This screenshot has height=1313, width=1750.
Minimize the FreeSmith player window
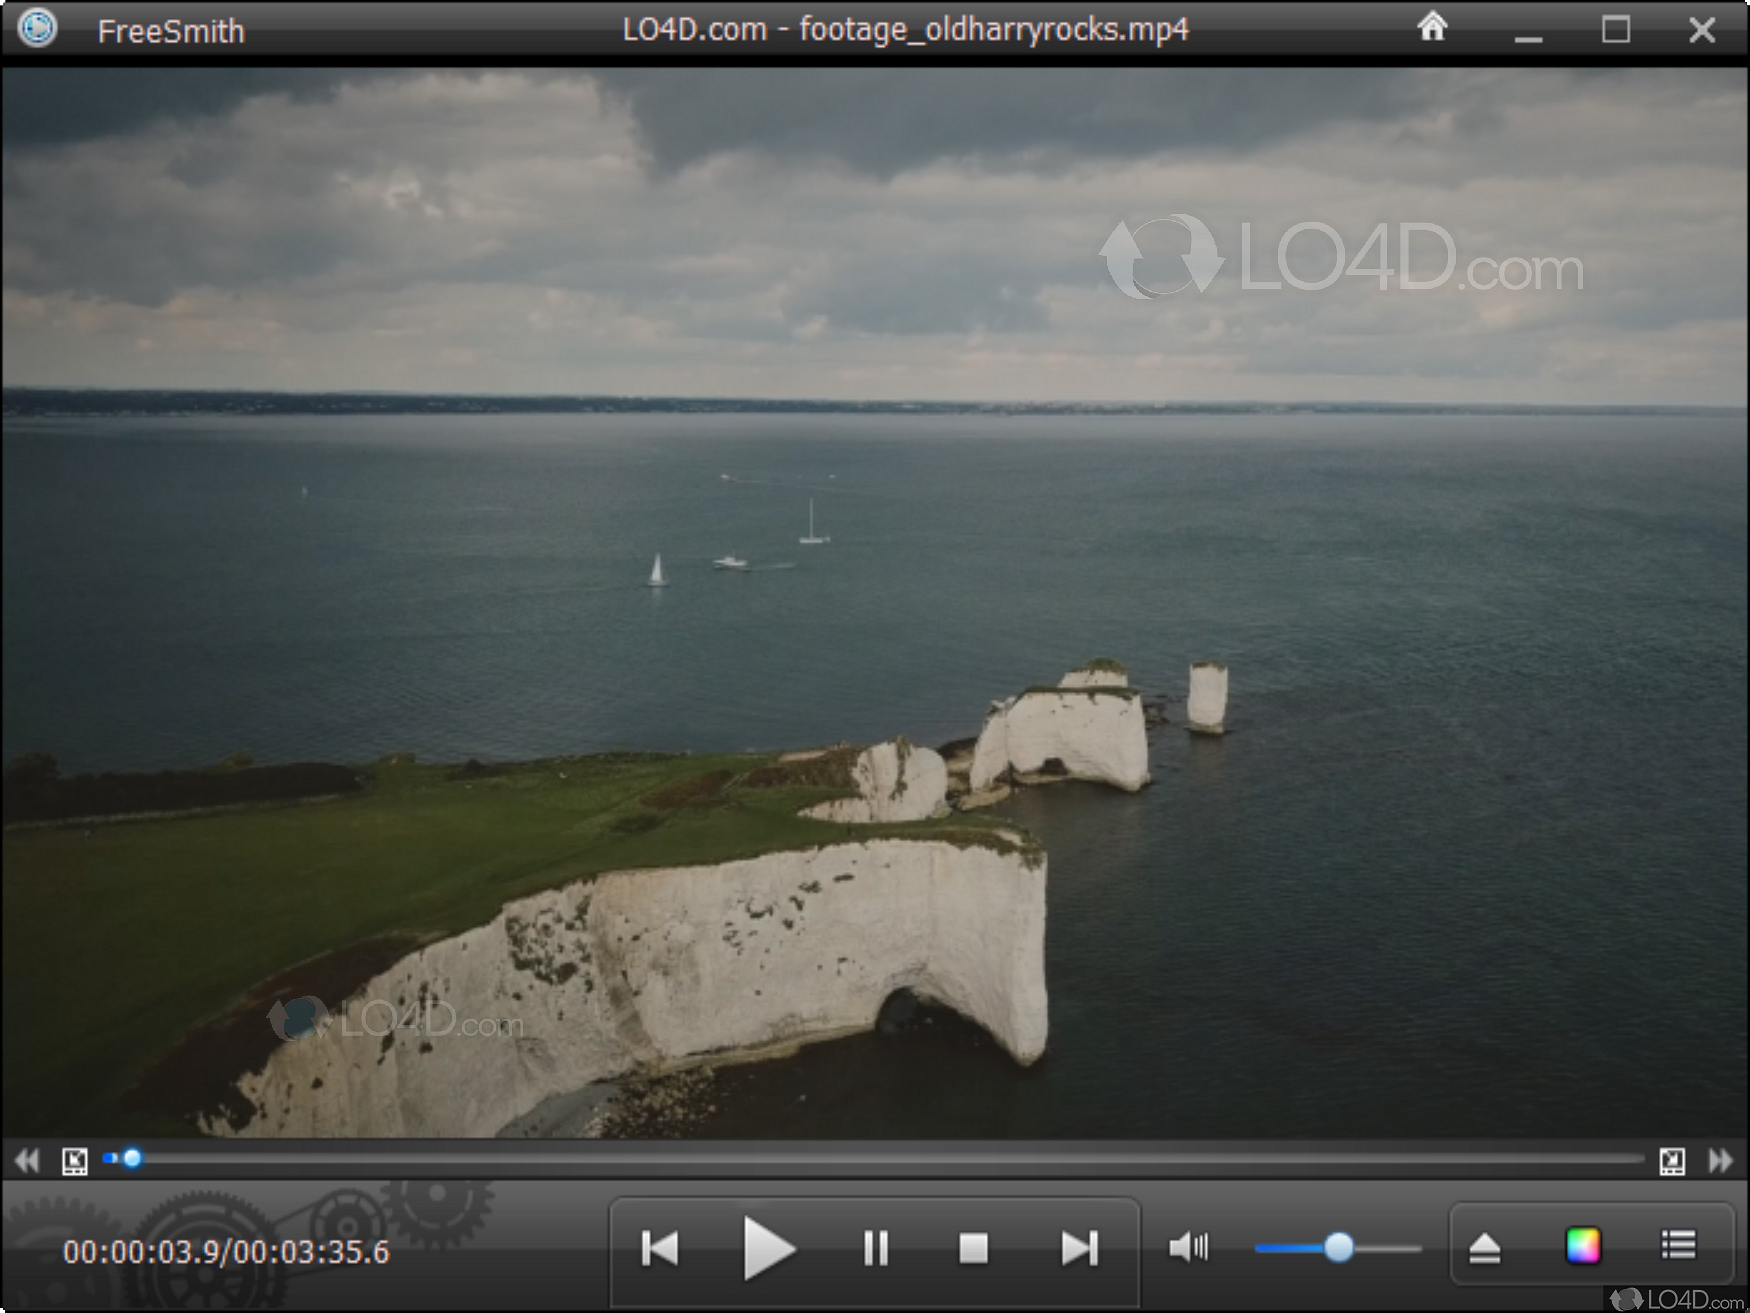pyautogui.click(x=1528, y=38)
